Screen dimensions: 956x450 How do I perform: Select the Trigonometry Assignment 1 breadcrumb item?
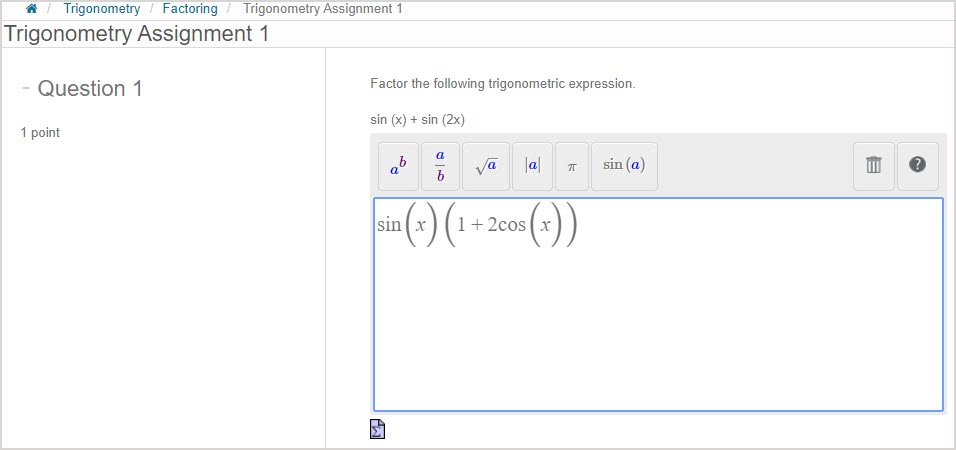click(x=322, y=9)
